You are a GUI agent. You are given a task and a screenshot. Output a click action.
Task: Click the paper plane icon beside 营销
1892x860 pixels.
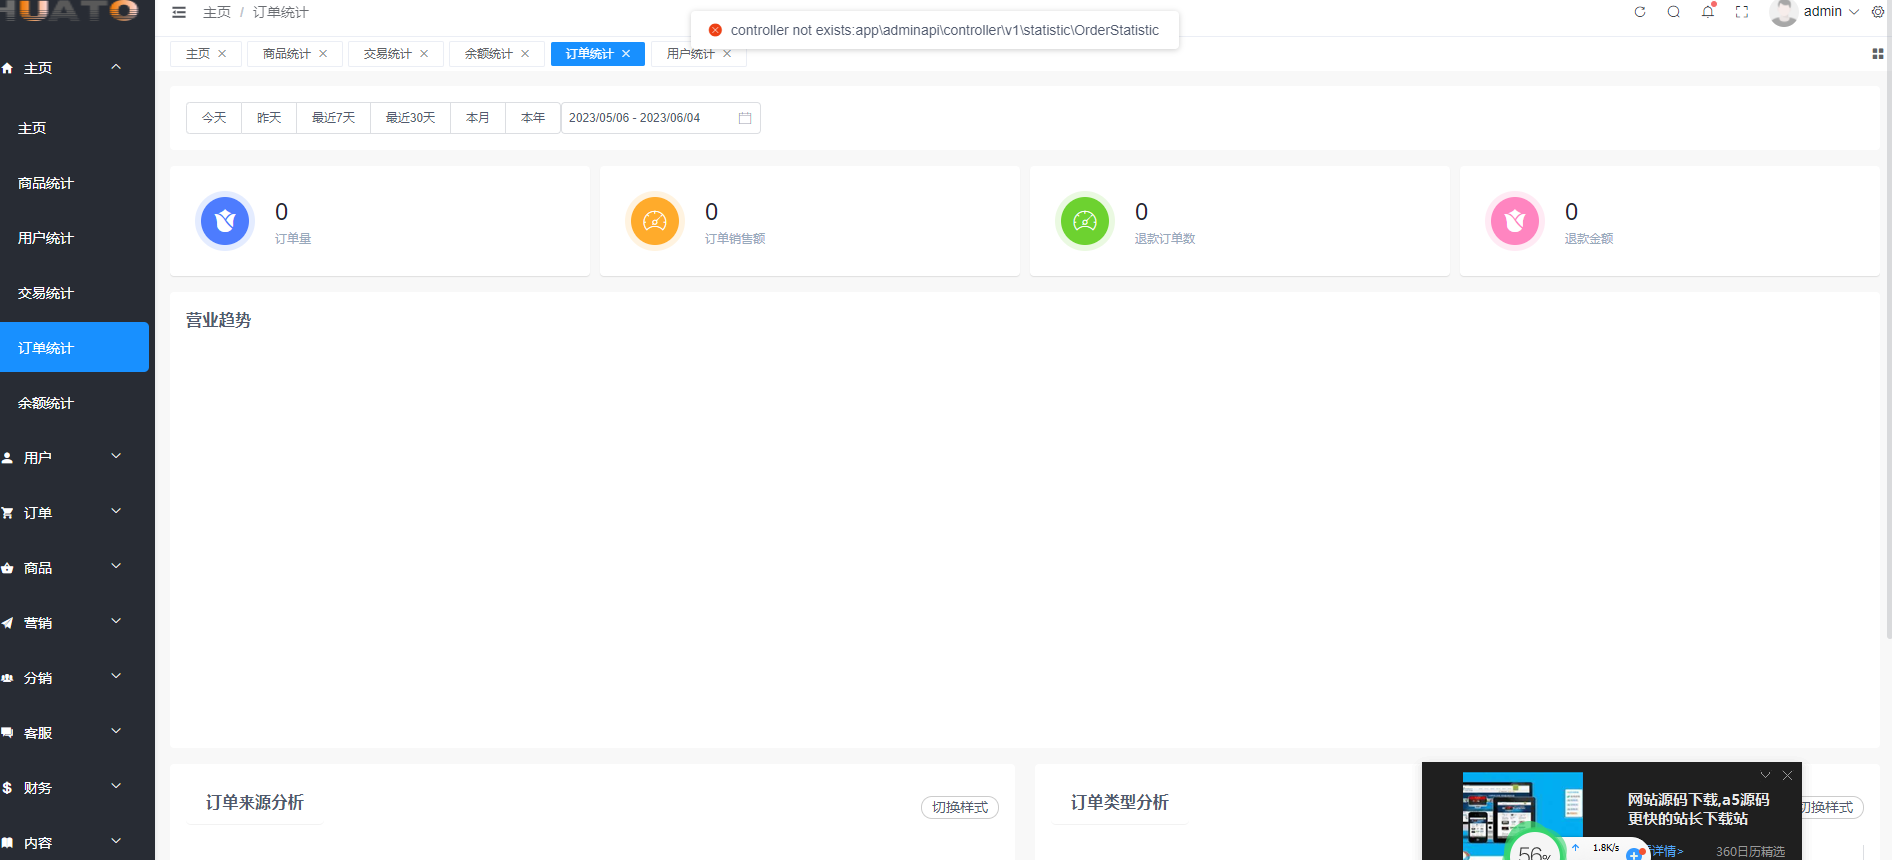pos(7,623)
